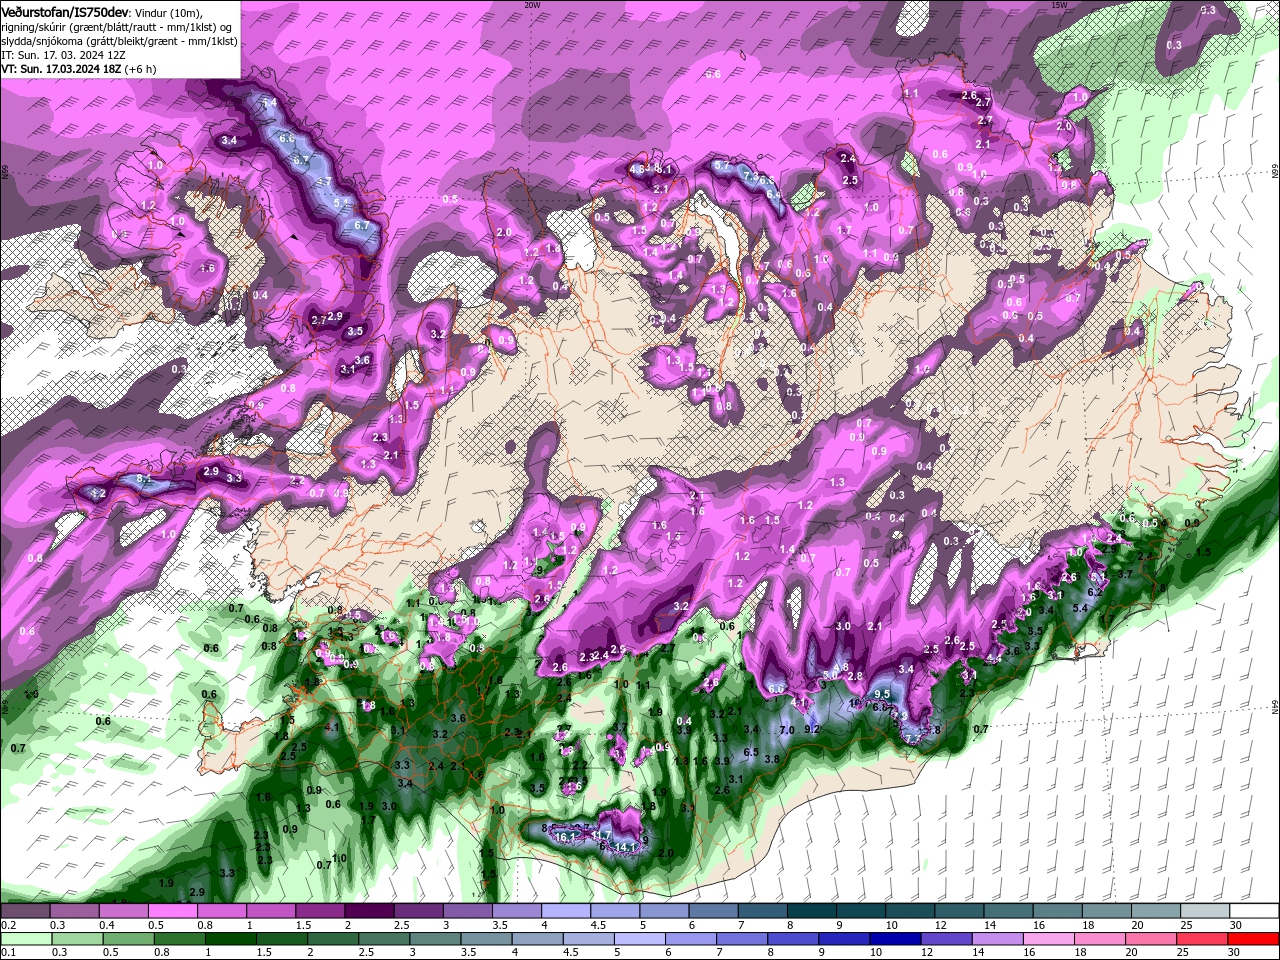Click the 9.5 precipitation value on map

point(882,694)
